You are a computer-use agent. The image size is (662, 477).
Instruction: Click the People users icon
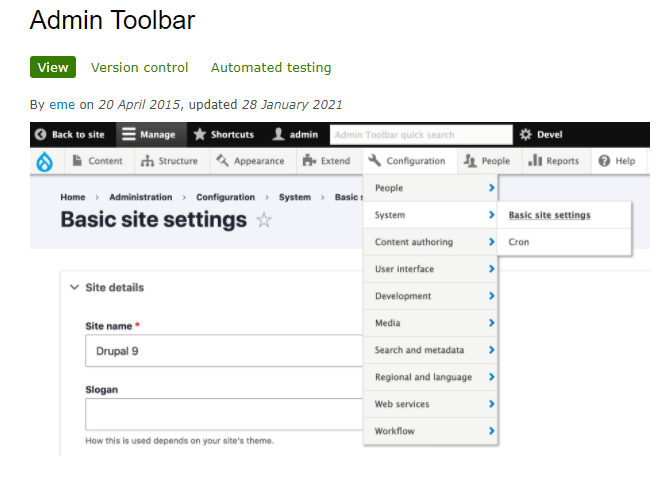[470, 160]
